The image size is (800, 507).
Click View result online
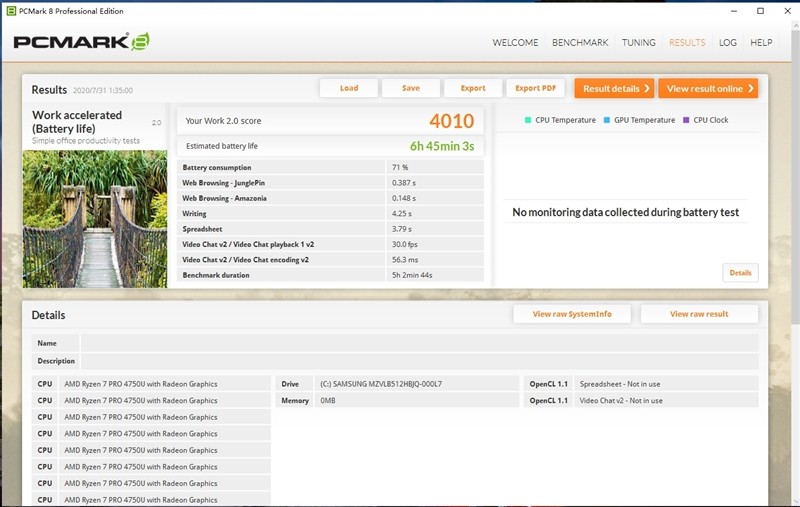click(x=708, y=88)
